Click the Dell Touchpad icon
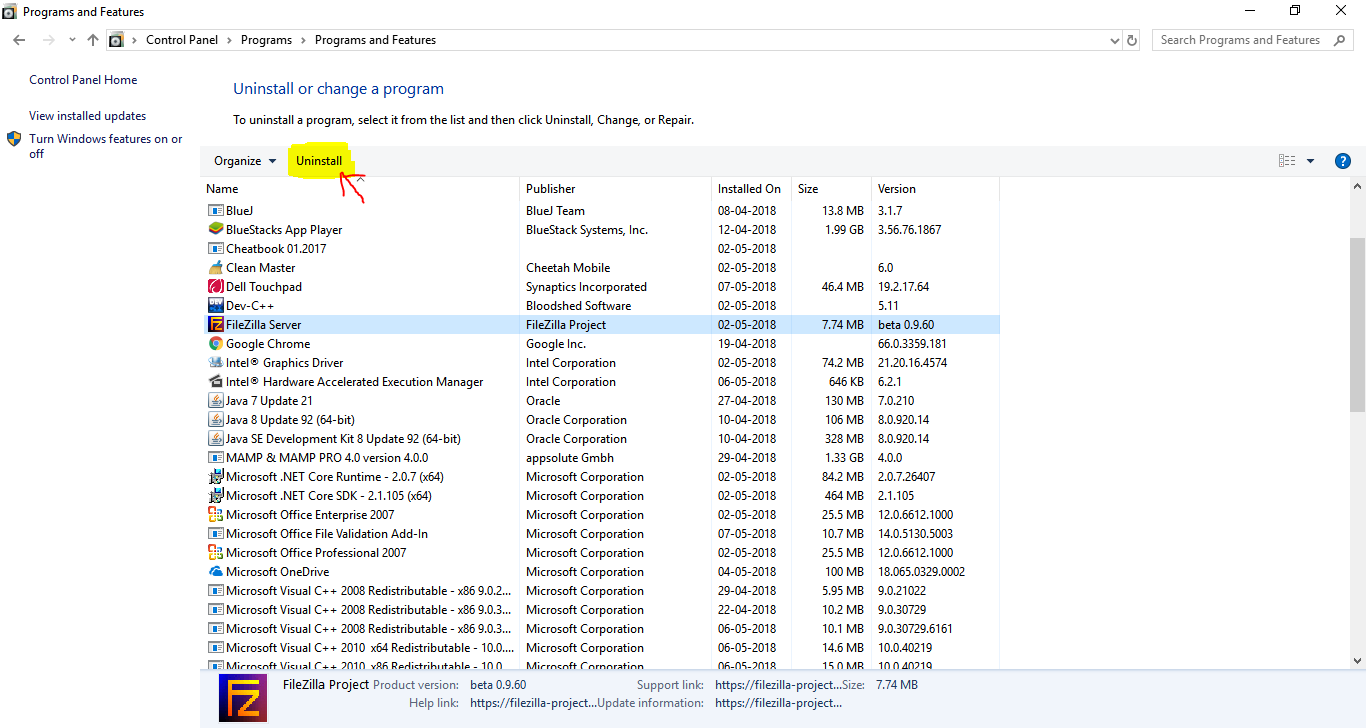This screenshot has height=728, width=1366. tap(215, 287)
